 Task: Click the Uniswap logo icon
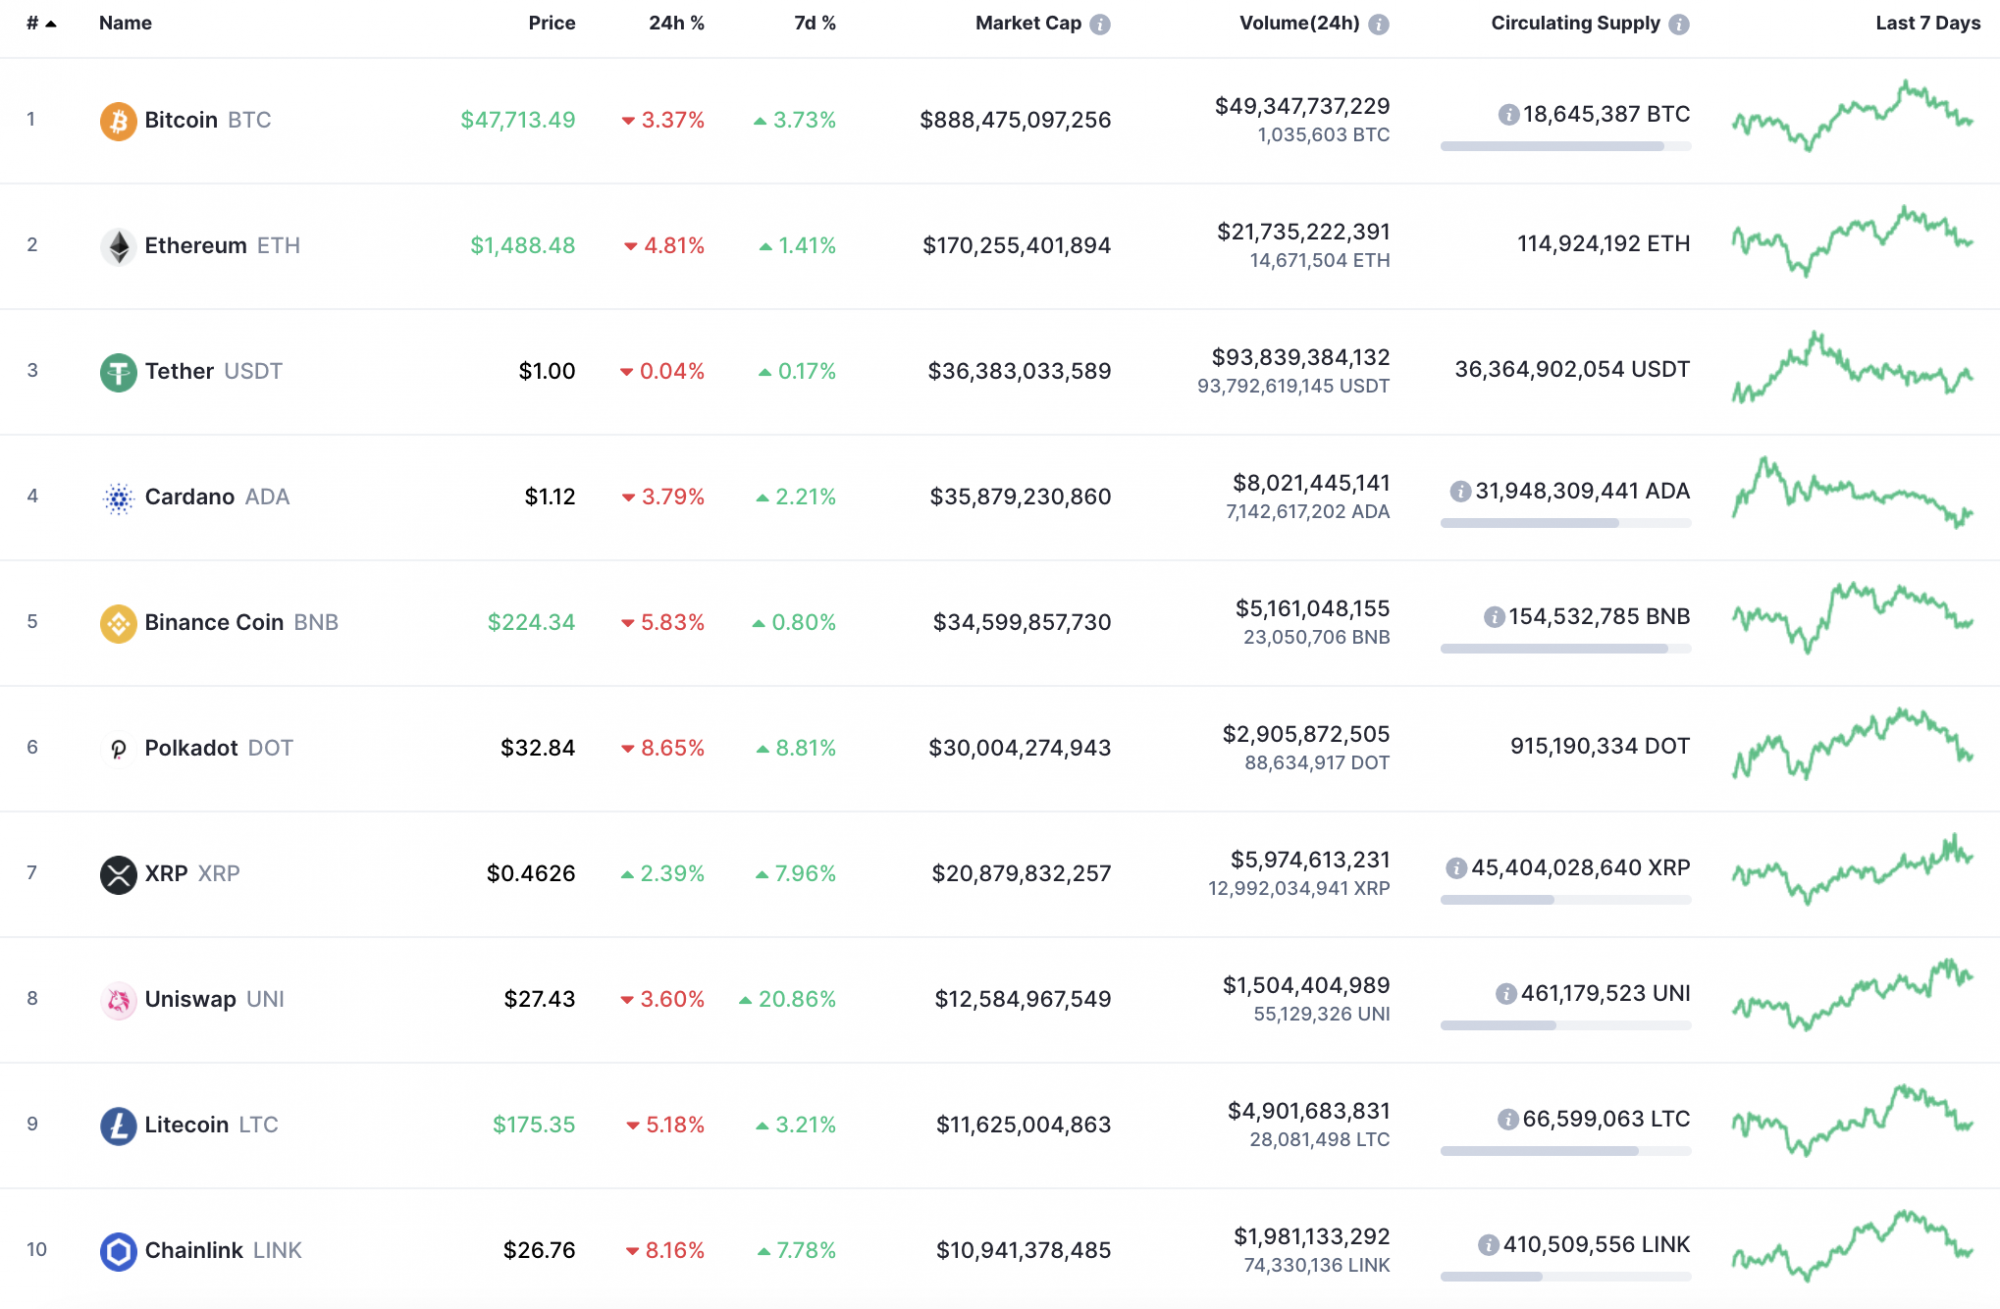coord(118,1000)
